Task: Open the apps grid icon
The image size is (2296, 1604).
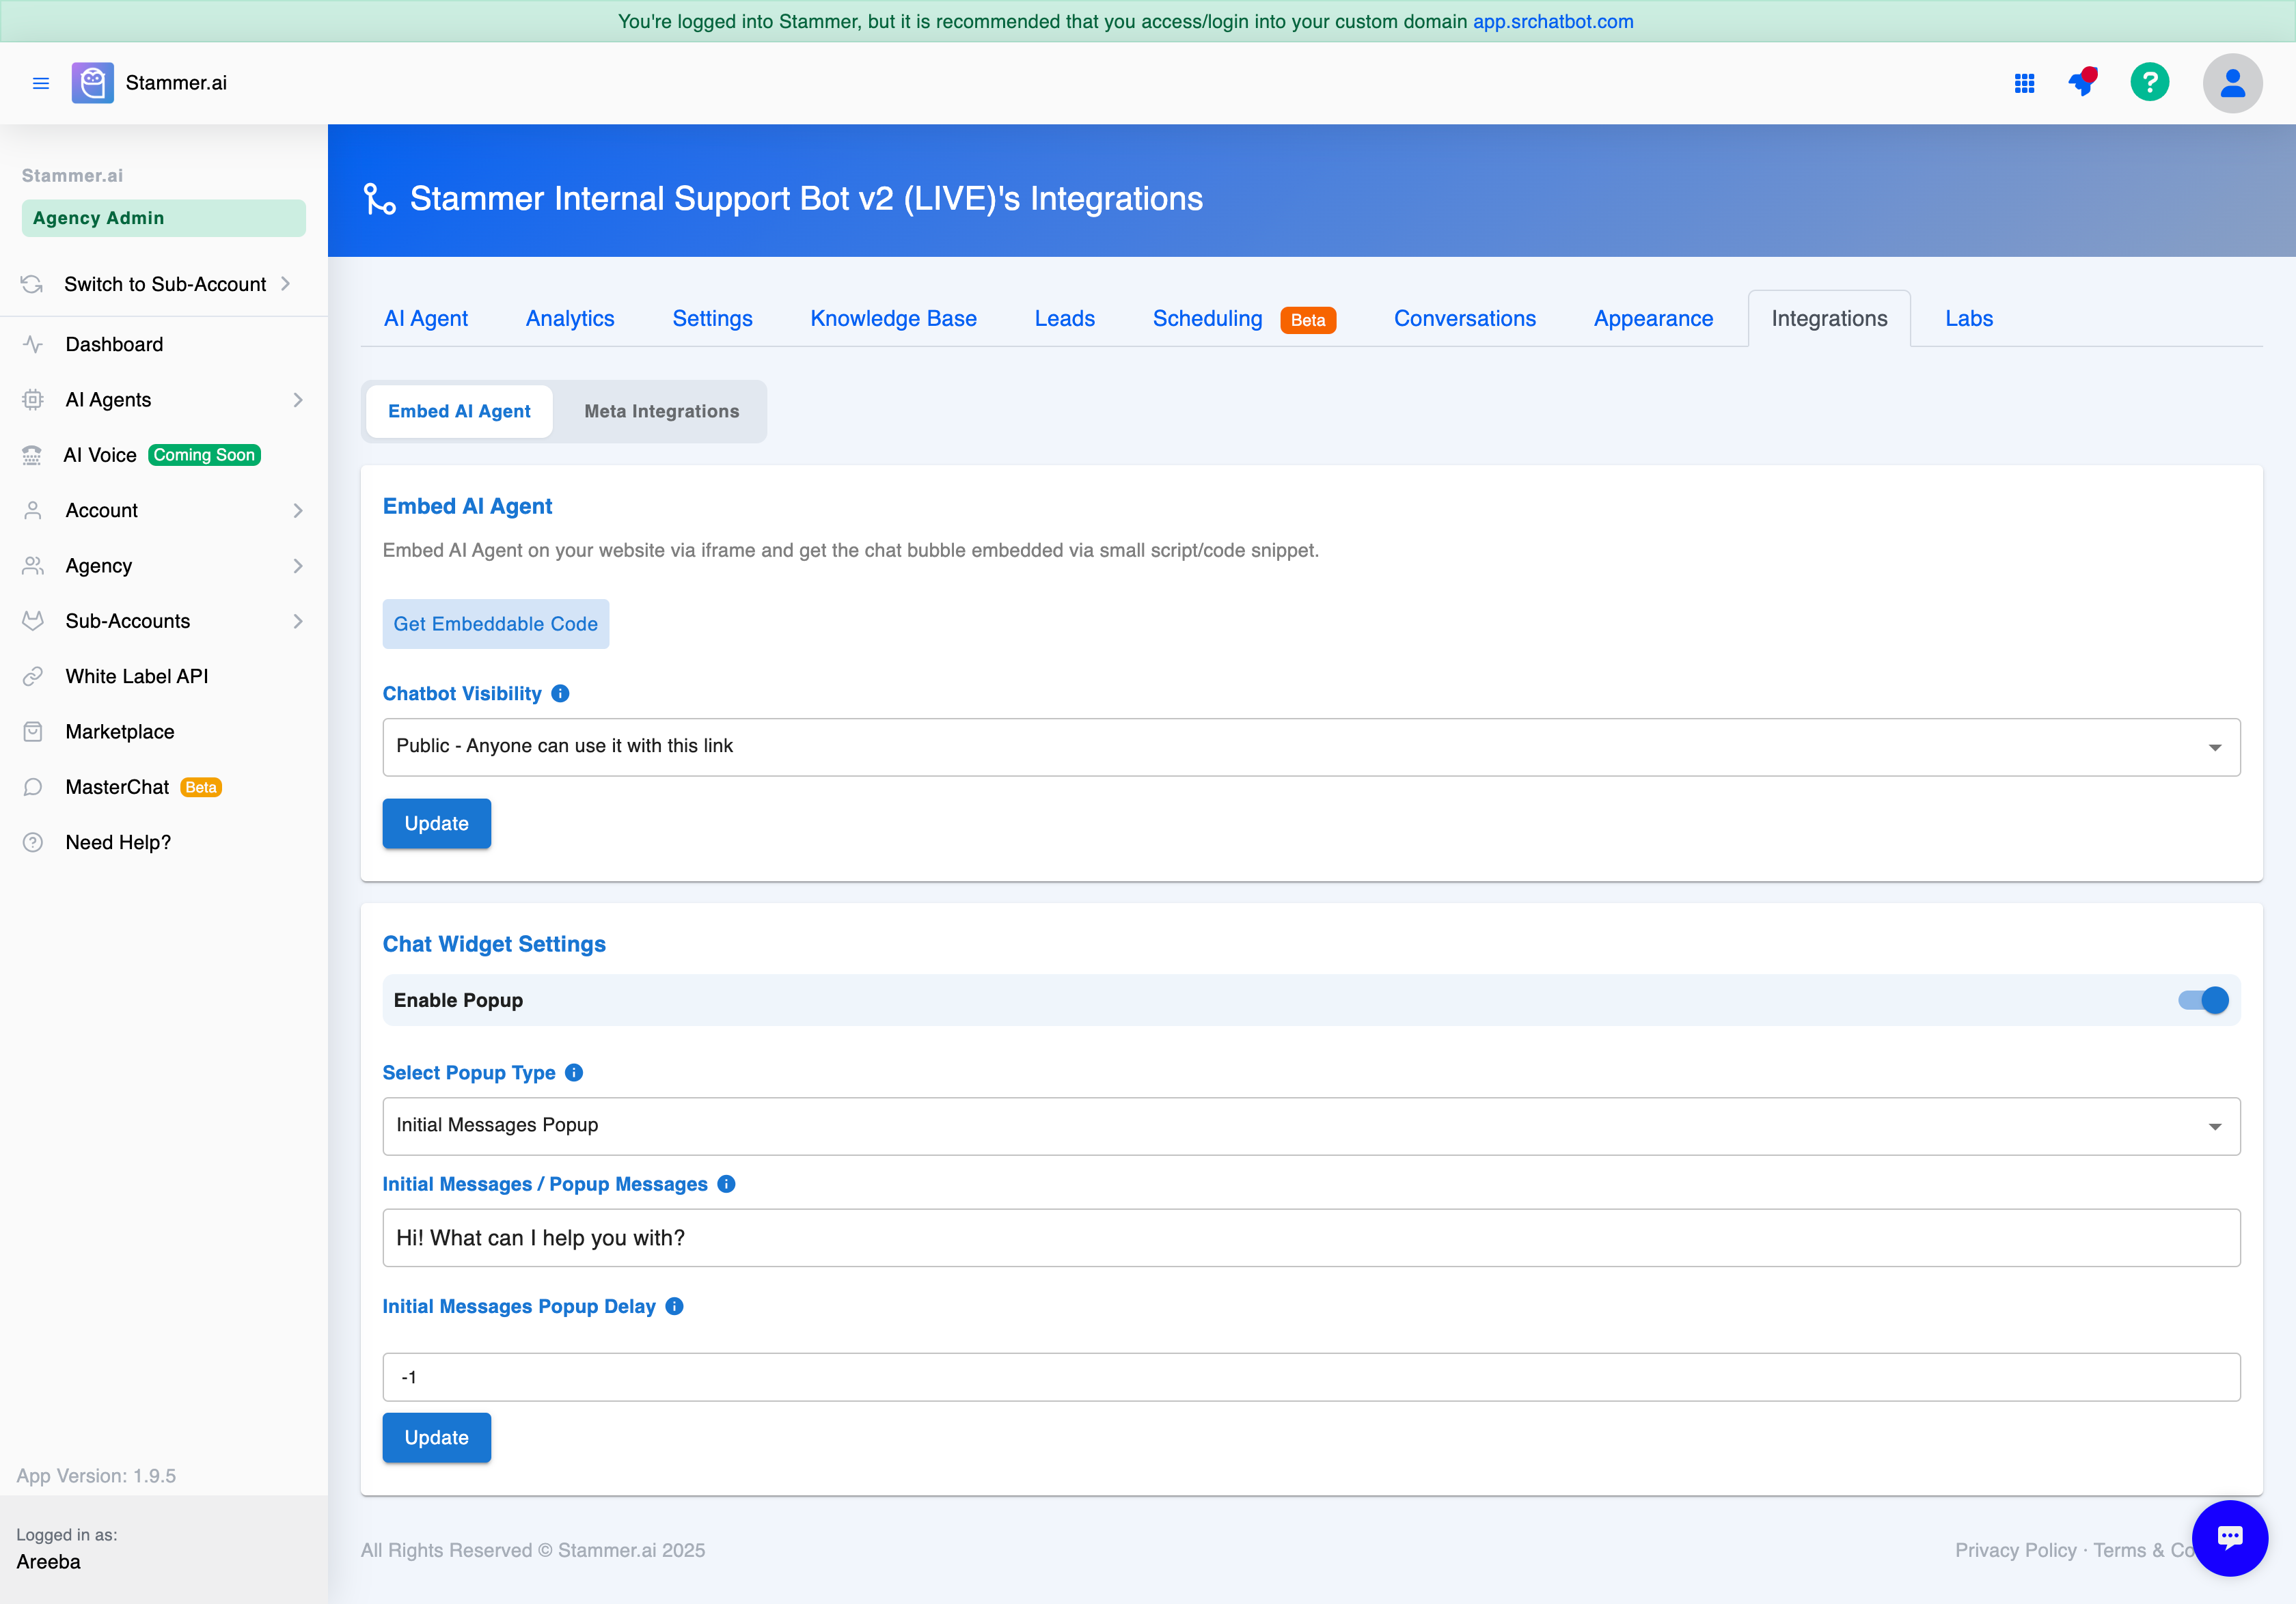Action: tap(2024, 83)
